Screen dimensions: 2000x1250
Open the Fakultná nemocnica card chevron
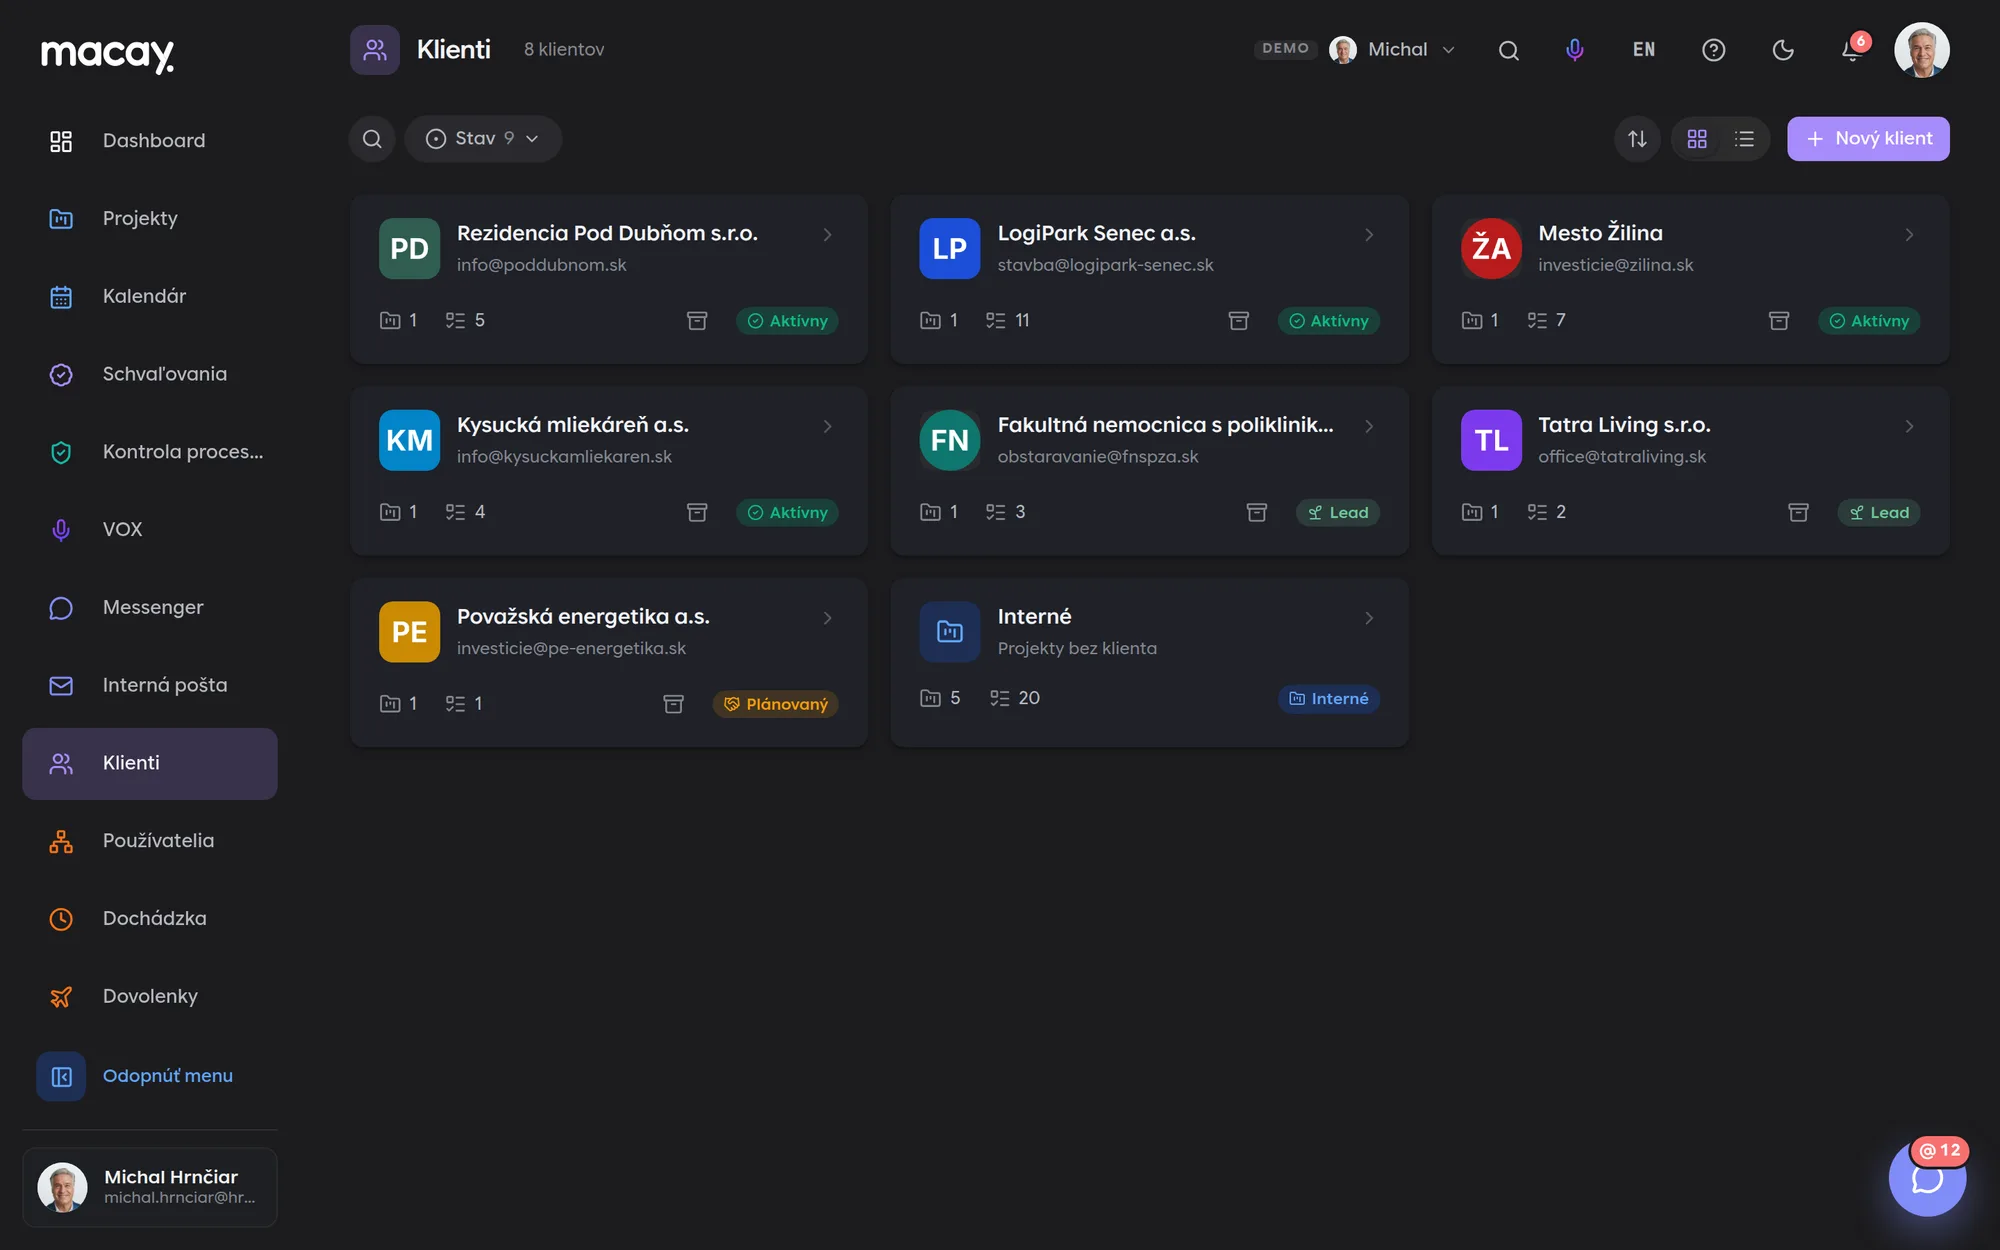(x=1369, y=427)
